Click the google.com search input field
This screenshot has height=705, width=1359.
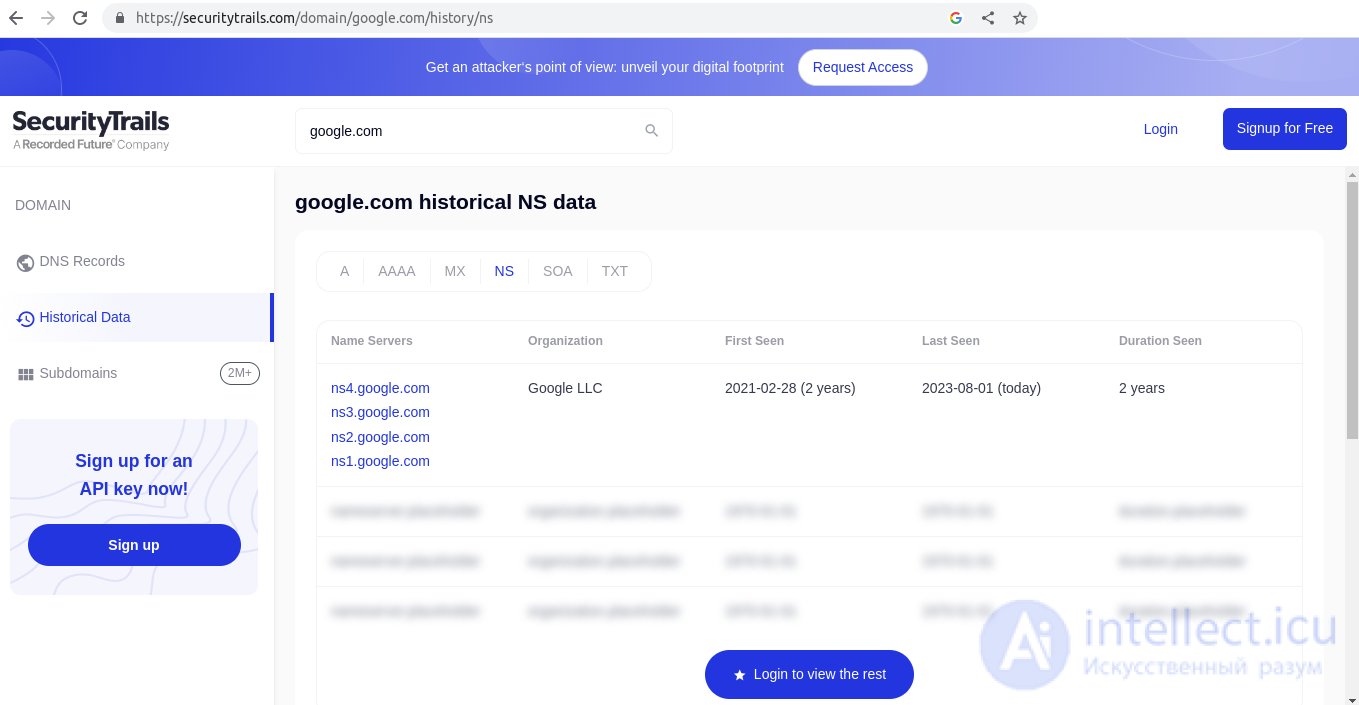coord(484,131)
